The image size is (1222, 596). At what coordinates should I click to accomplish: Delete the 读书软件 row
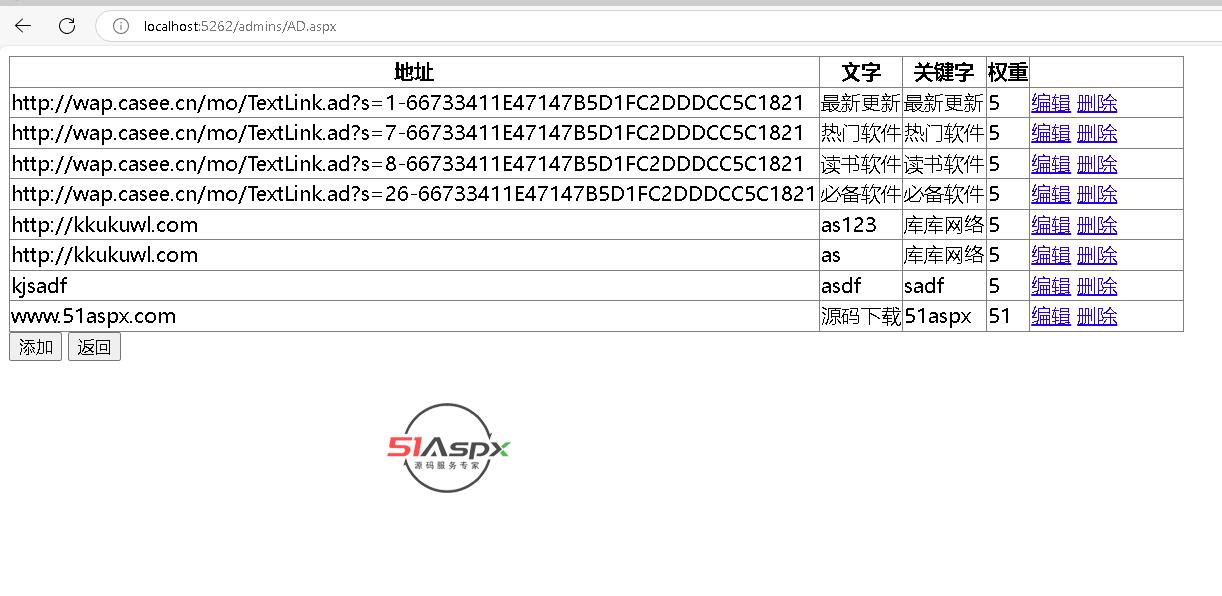point(1097,164)
